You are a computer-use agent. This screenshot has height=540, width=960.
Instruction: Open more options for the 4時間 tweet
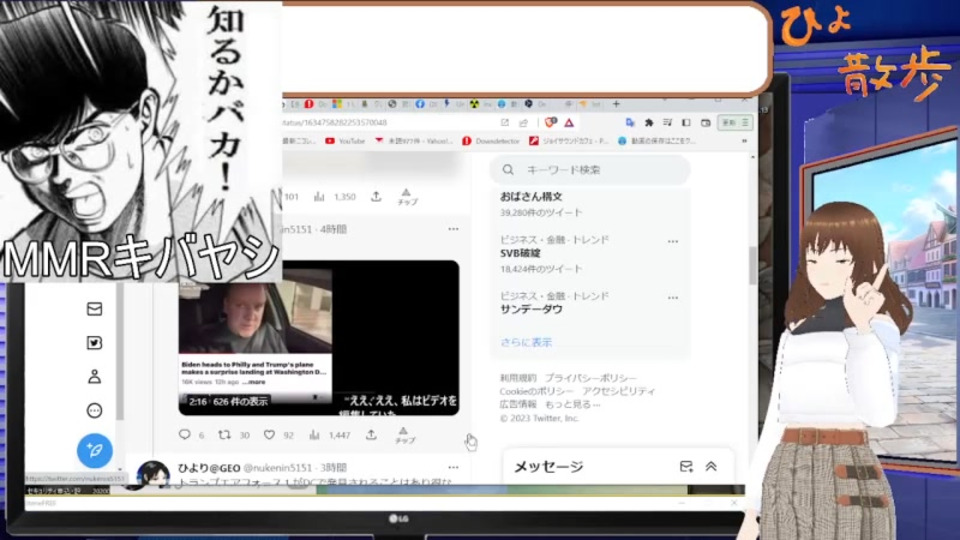[x=453, y=229]
